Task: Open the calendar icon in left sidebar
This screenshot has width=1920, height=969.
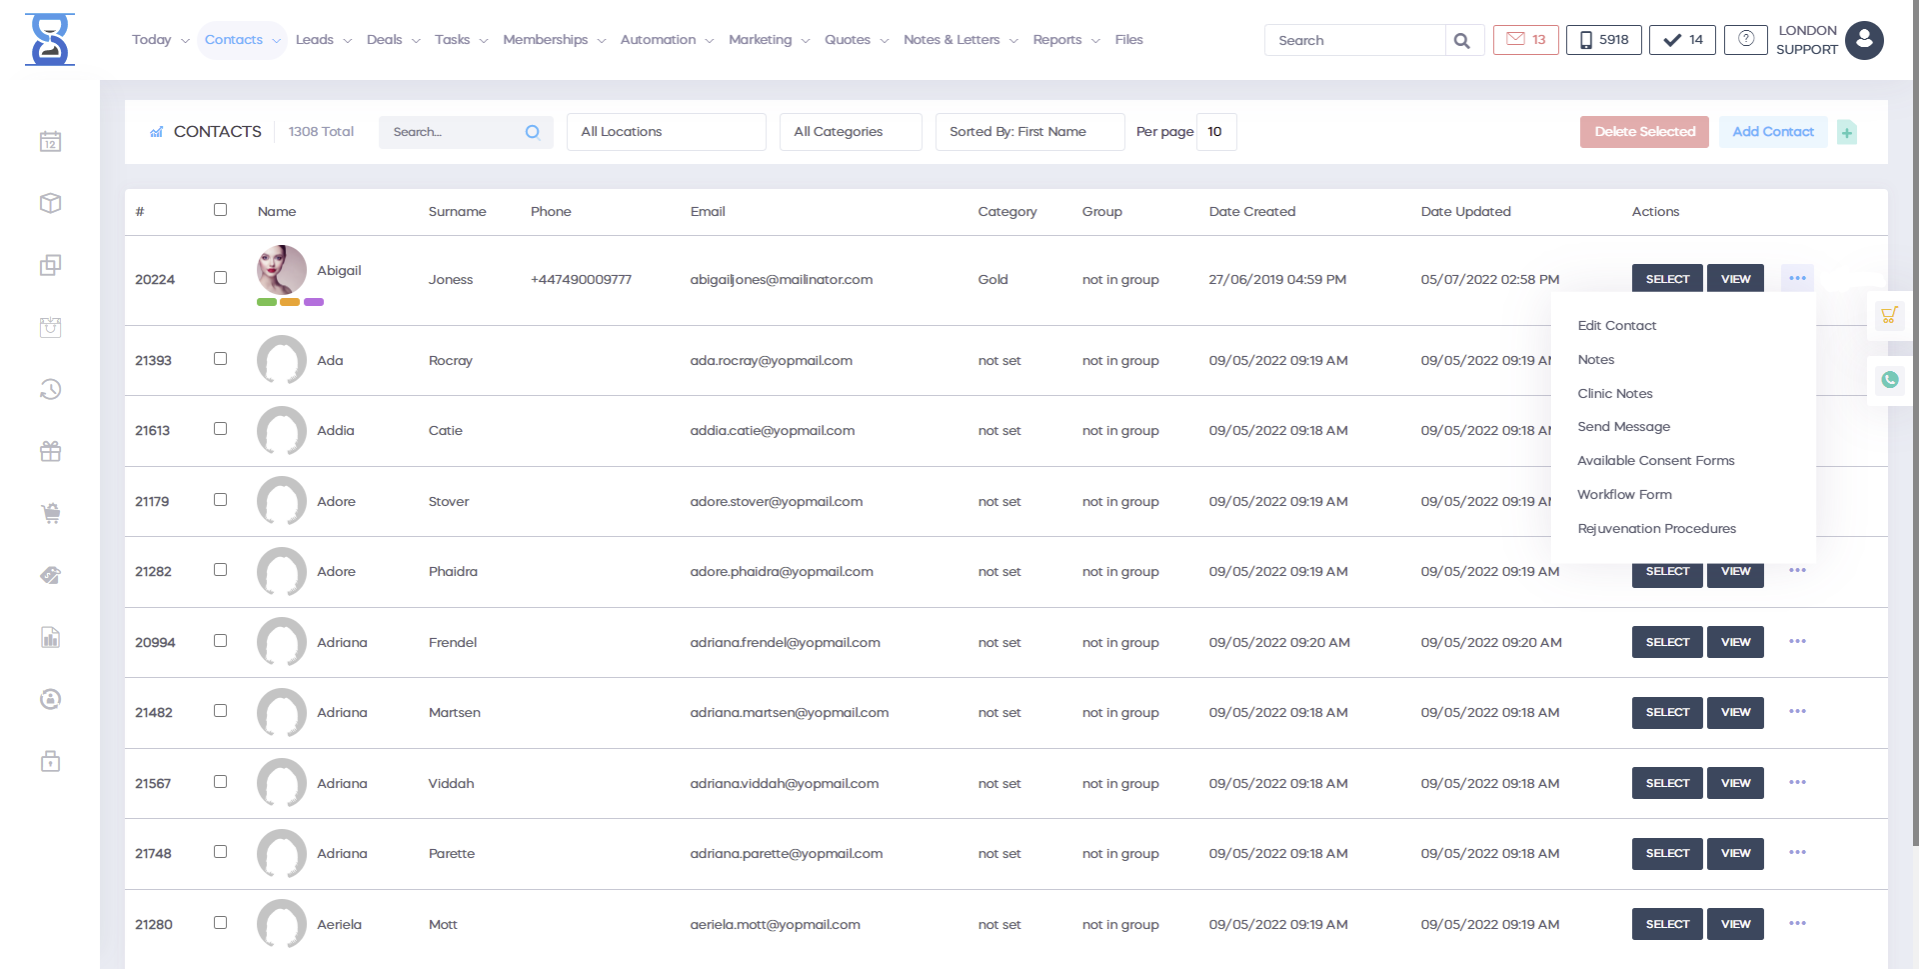Action: tap(51, 142)
